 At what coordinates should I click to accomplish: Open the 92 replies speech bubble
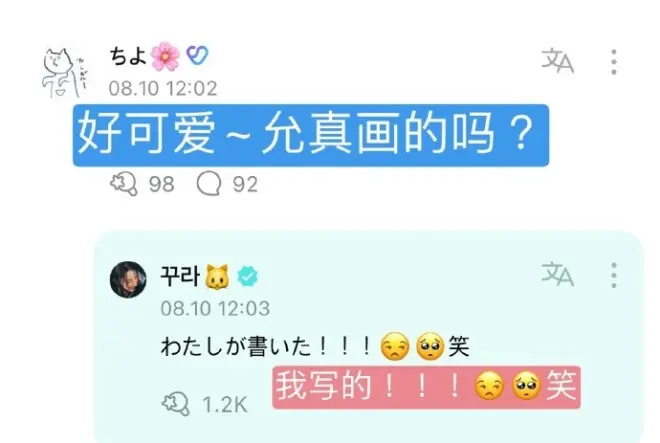tap(209, 184)
